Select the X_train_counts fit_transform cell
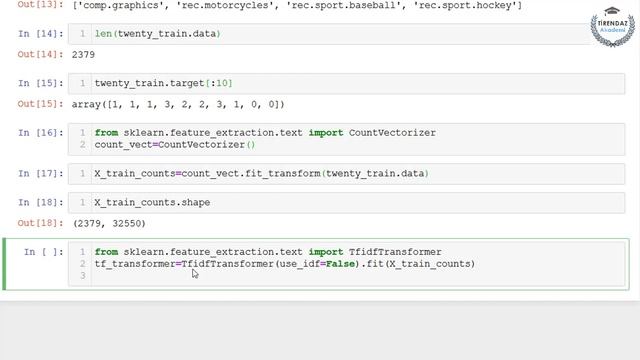Image resolution: width=640 pixels, height=360 pixels. pos(346,173)
